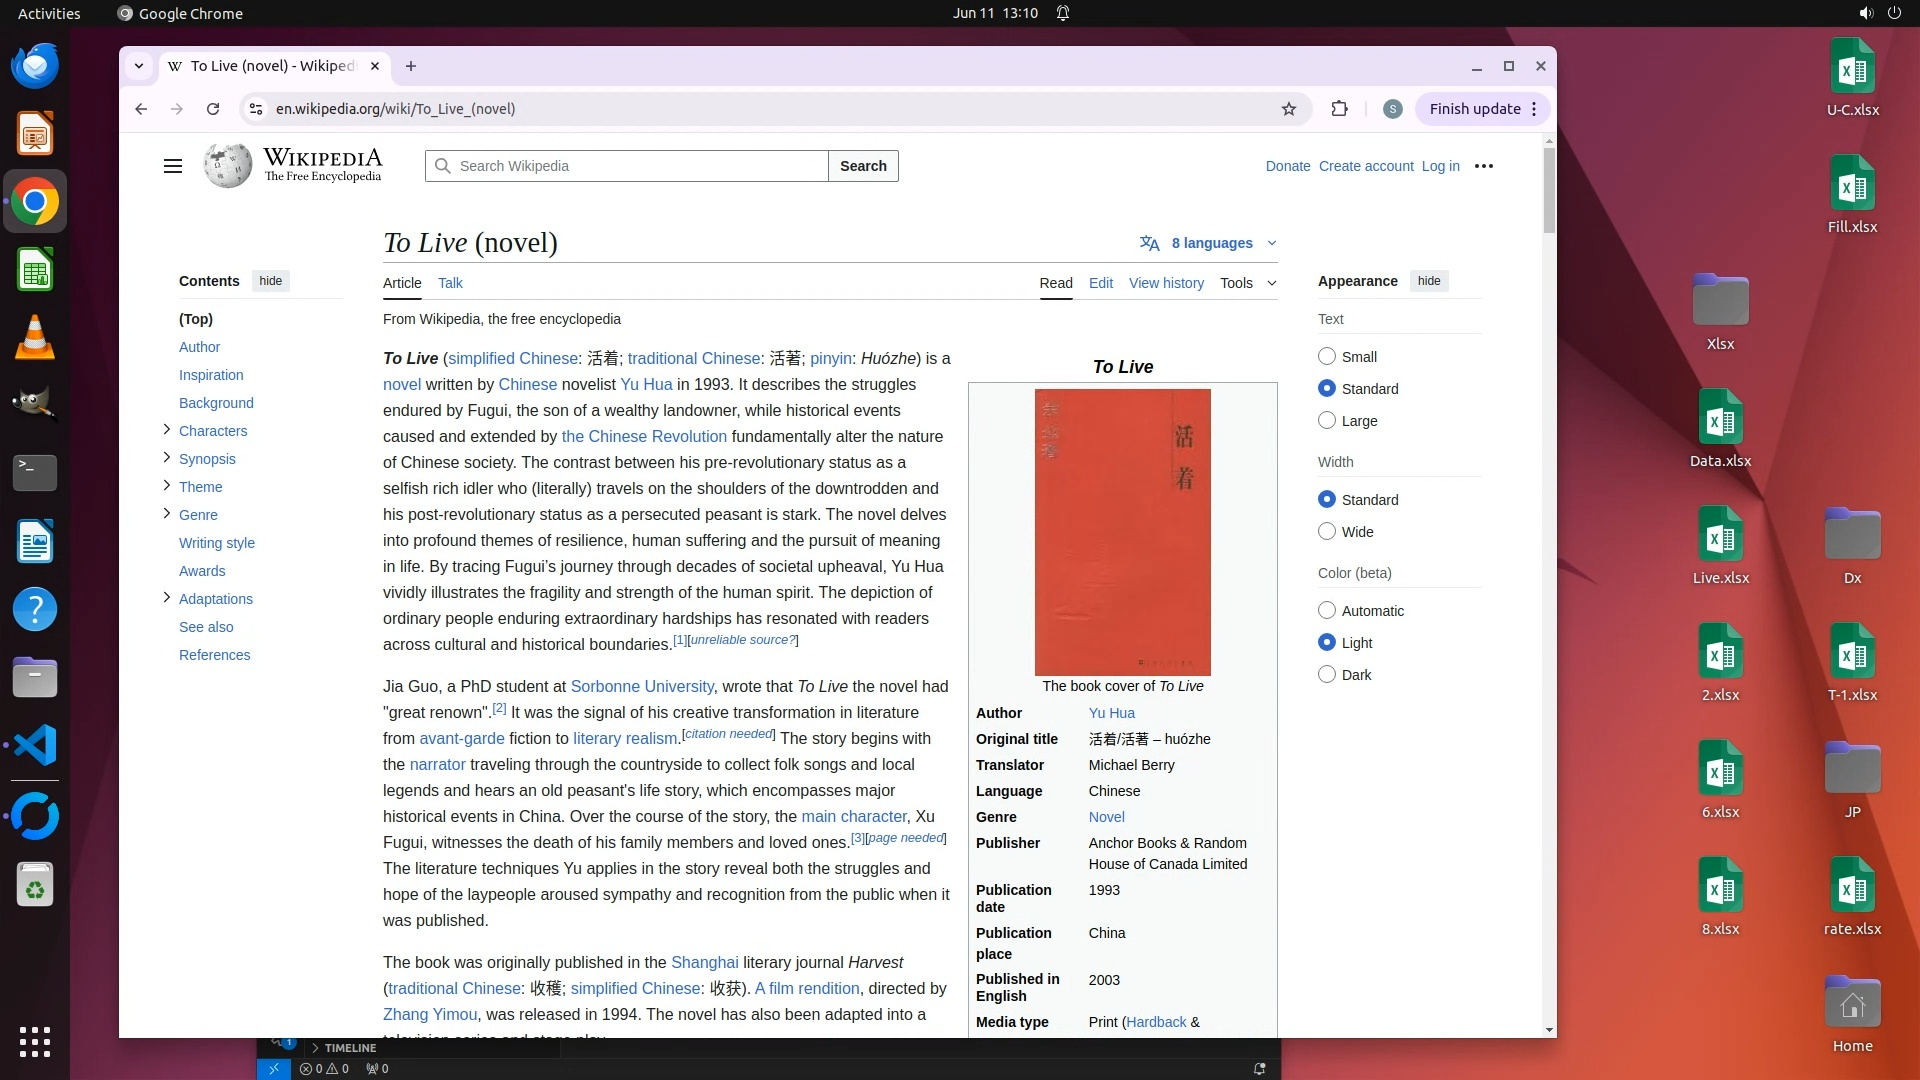The image size is (1920, 1080).
Task: Select the Large text size option
Action: coord(1327,421)
